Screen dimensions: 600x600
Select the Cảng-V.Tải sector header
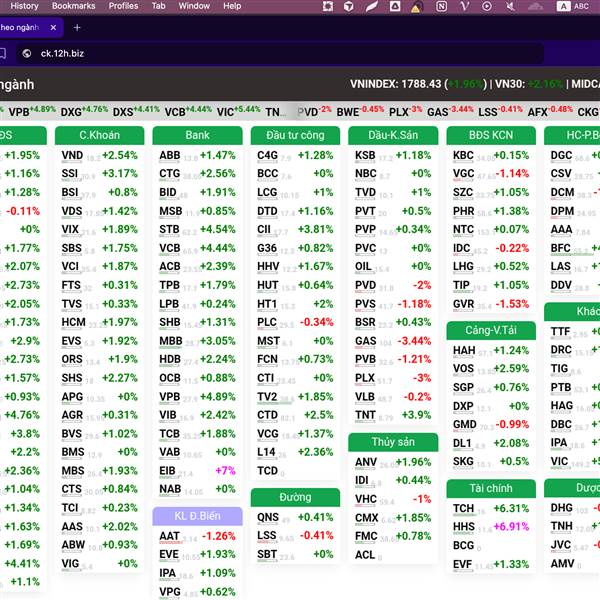491,330
